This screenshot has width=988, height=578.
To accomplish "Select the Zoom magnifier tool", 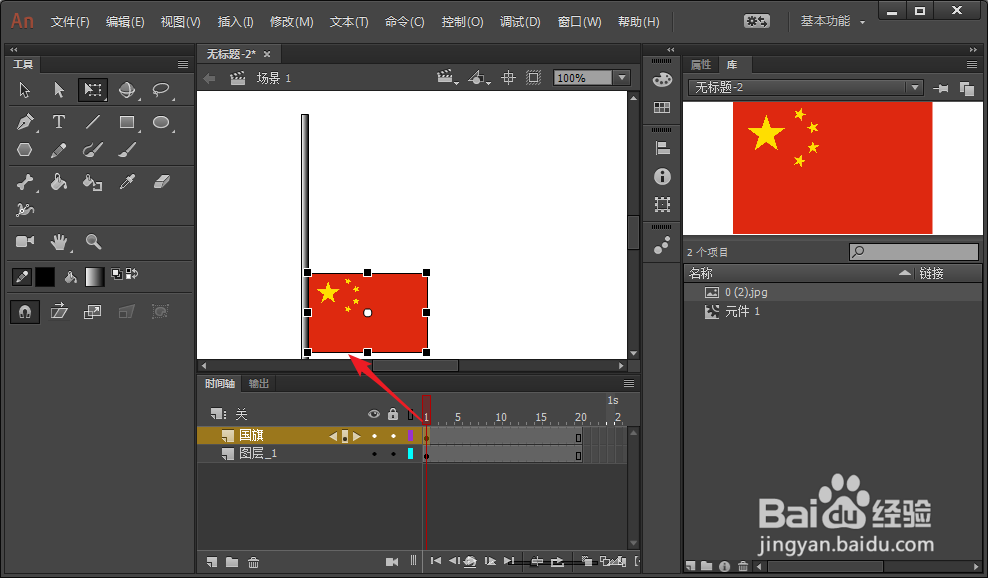I will [x=93, y=241].
